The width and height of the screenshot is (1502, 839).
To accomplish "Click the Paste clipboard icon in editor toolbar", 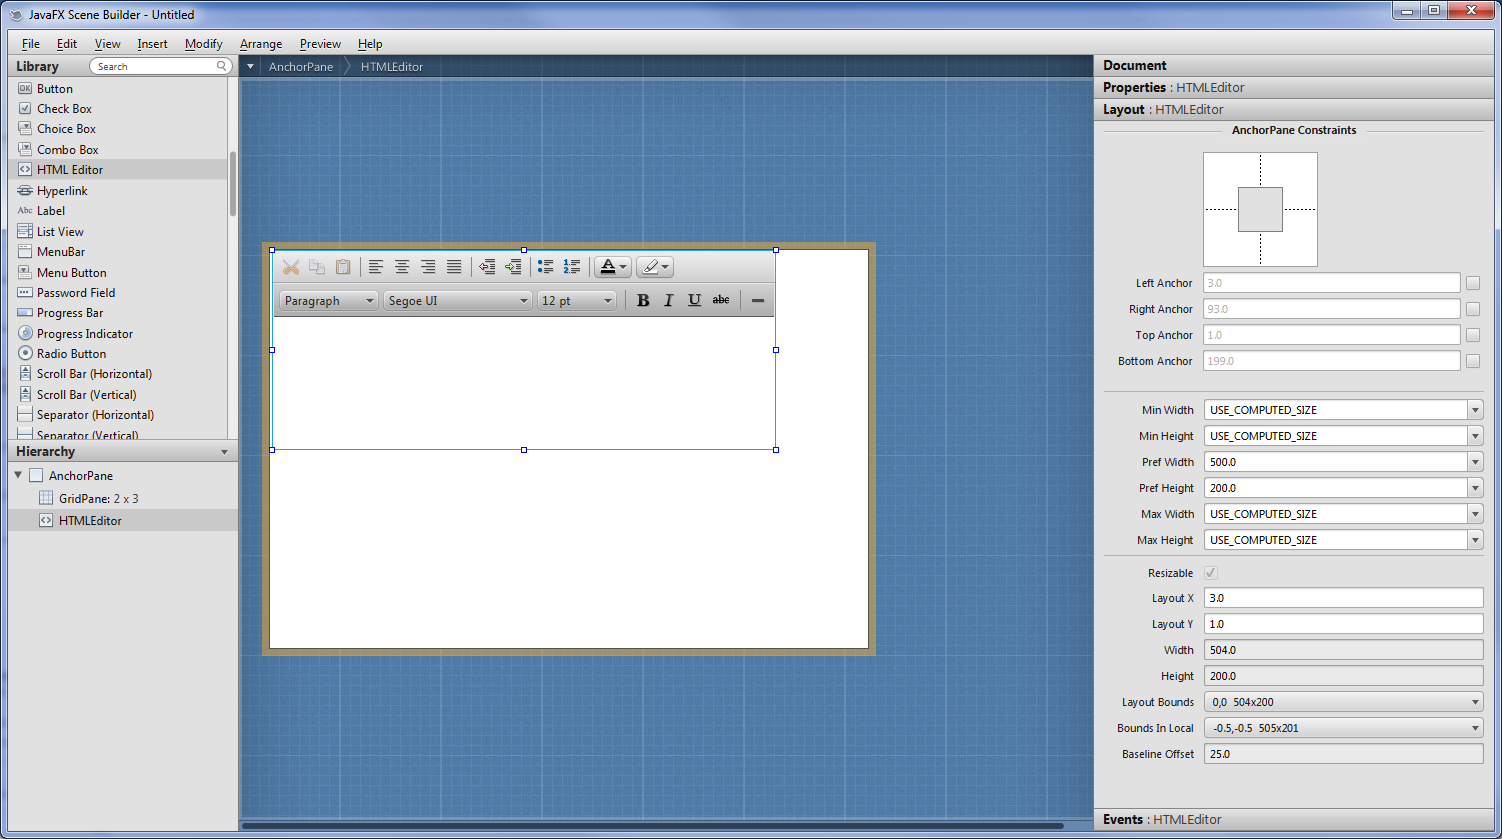I will pyautogui.click(x=343, y=267).
